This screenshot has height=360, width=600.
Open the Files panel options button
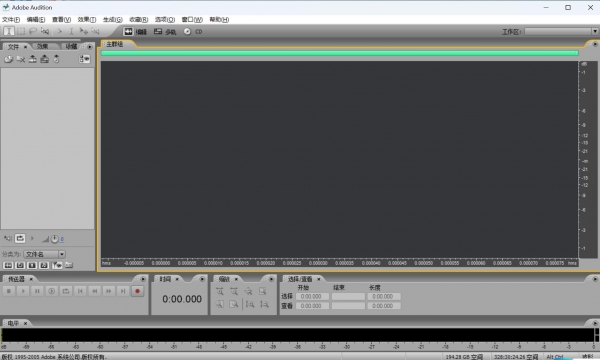pos(84,59)
